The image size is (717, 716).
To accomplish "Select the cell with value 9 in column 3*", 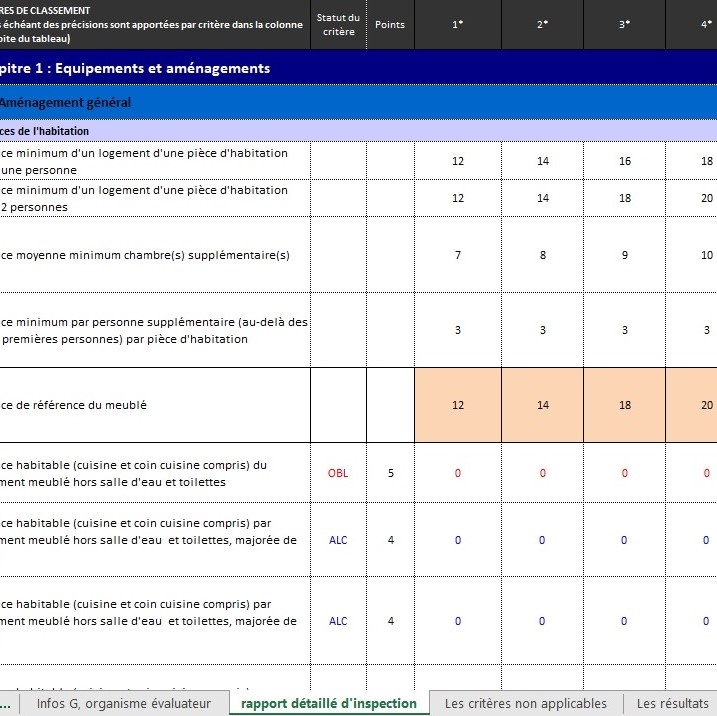I will (x=625, y=255).
